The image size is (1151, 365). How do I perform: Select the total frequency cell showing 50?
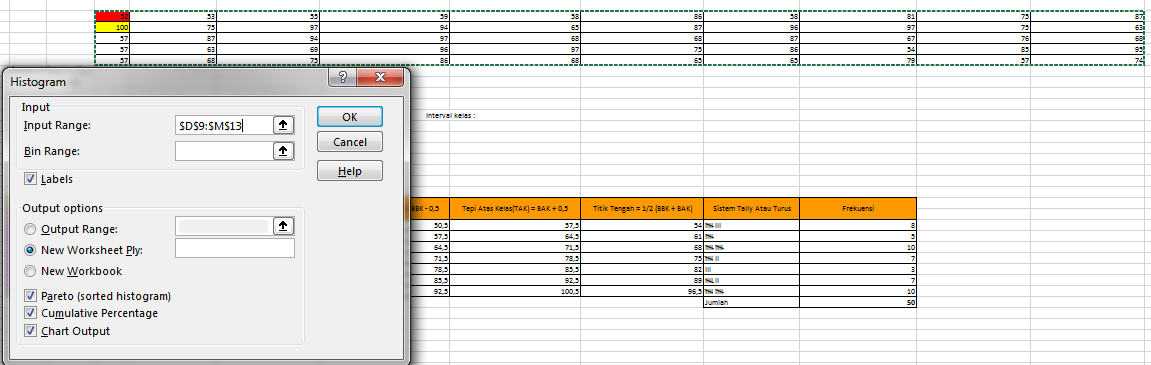point(858,303)
